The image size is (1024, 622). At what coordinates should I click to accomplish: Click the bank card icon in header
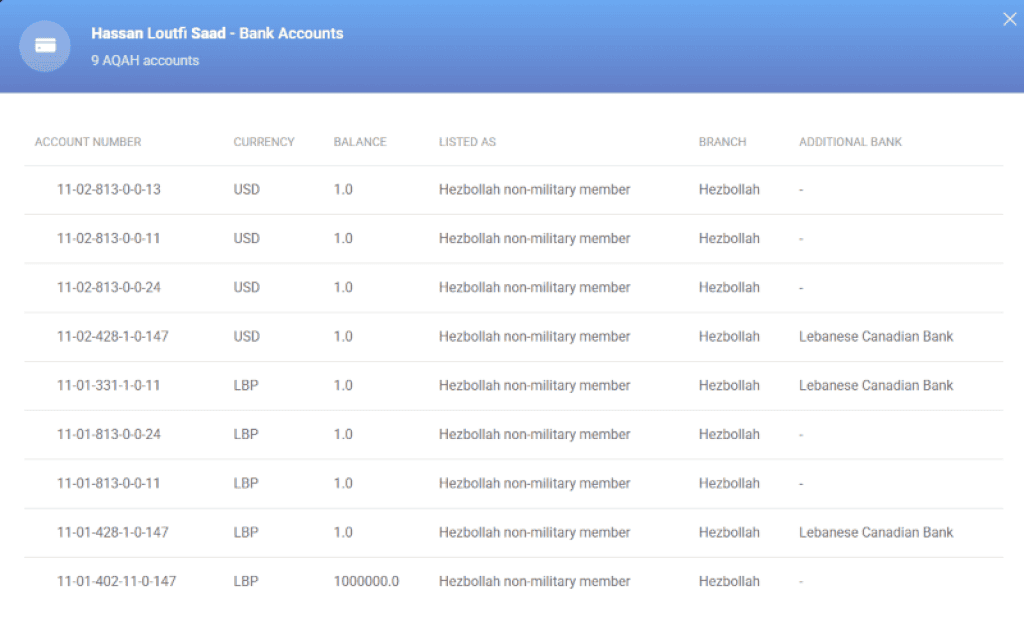coord(45,46)
